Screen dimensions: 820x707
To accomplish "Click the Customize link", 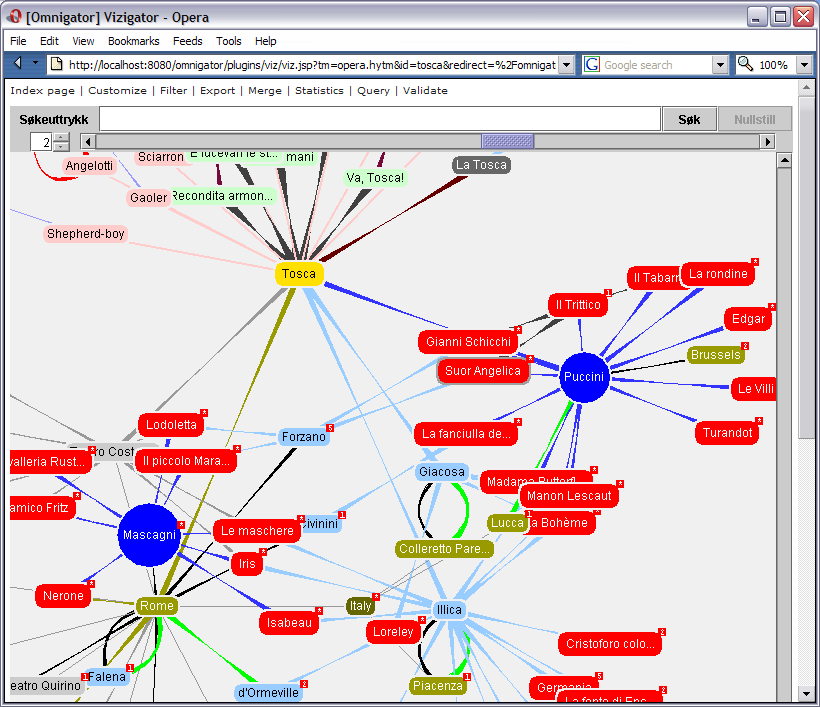I will point(117,90).
